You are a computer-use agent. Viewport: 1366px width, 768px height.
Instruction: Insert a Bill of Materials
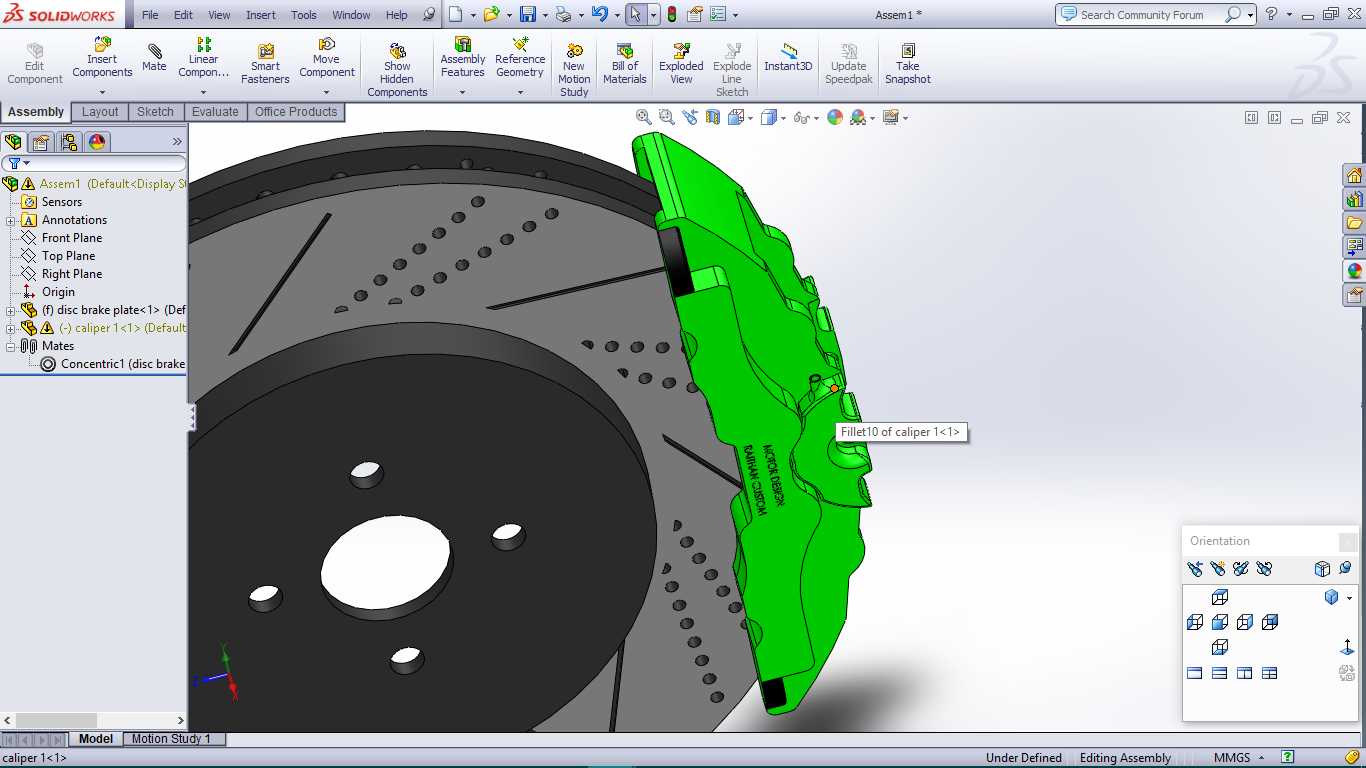(625, 63)
